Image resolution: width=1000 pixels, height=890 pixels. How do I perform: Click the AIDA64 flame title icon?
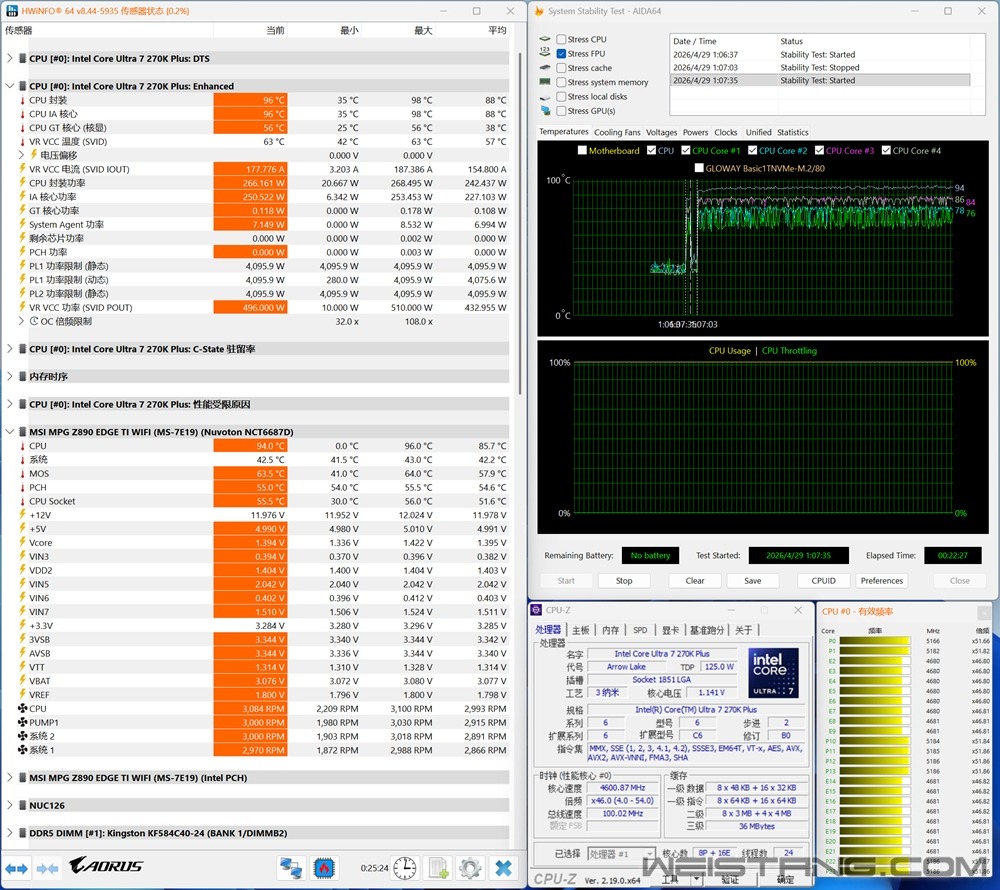[x=539, y=11]
